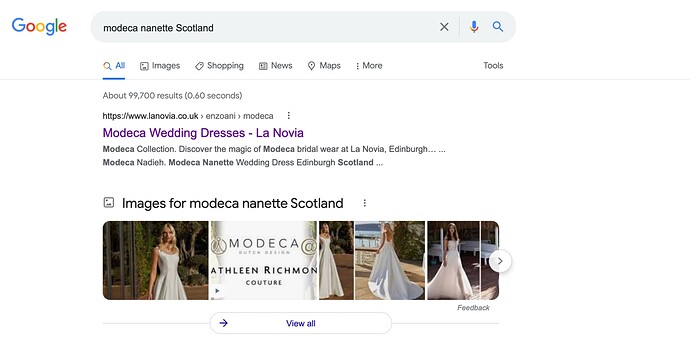Open options dots beside the Images for heading
The image size is (690, 361).
(364, 203)
